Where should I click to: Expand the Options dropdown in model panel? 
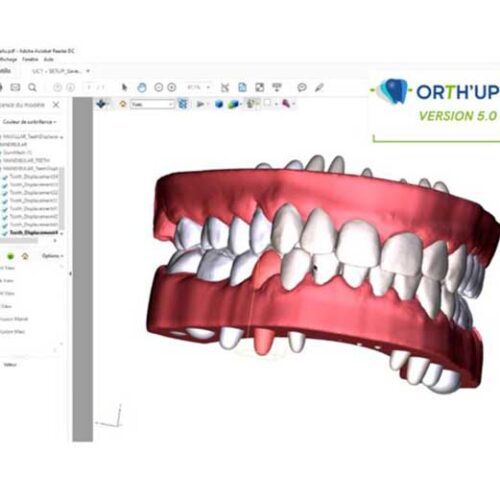pos(52,256)
